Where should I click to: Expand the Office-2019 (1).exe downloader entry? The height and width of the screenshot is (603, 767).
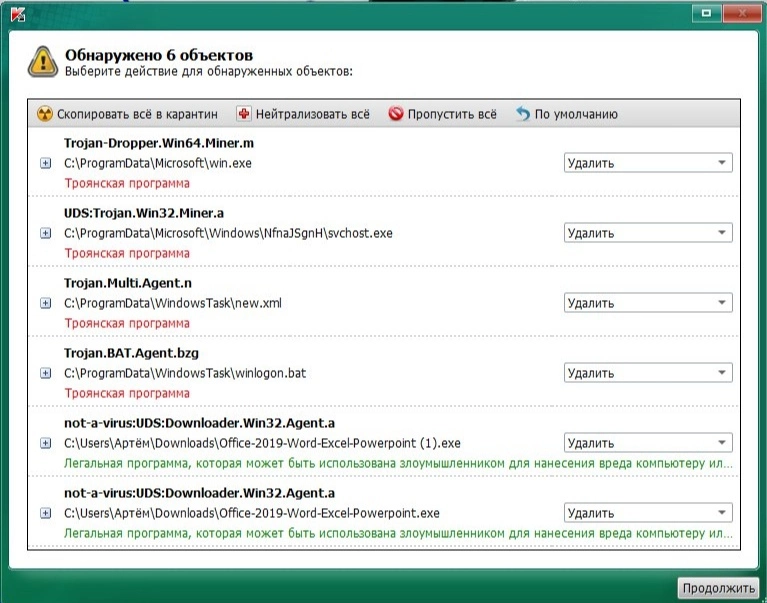45,443
